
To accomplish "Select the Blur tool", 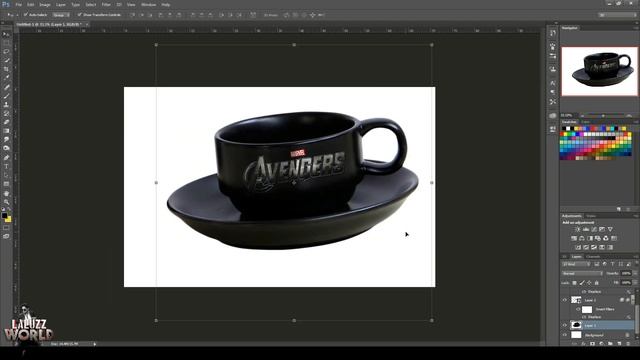I will click(x=6, y=140).
